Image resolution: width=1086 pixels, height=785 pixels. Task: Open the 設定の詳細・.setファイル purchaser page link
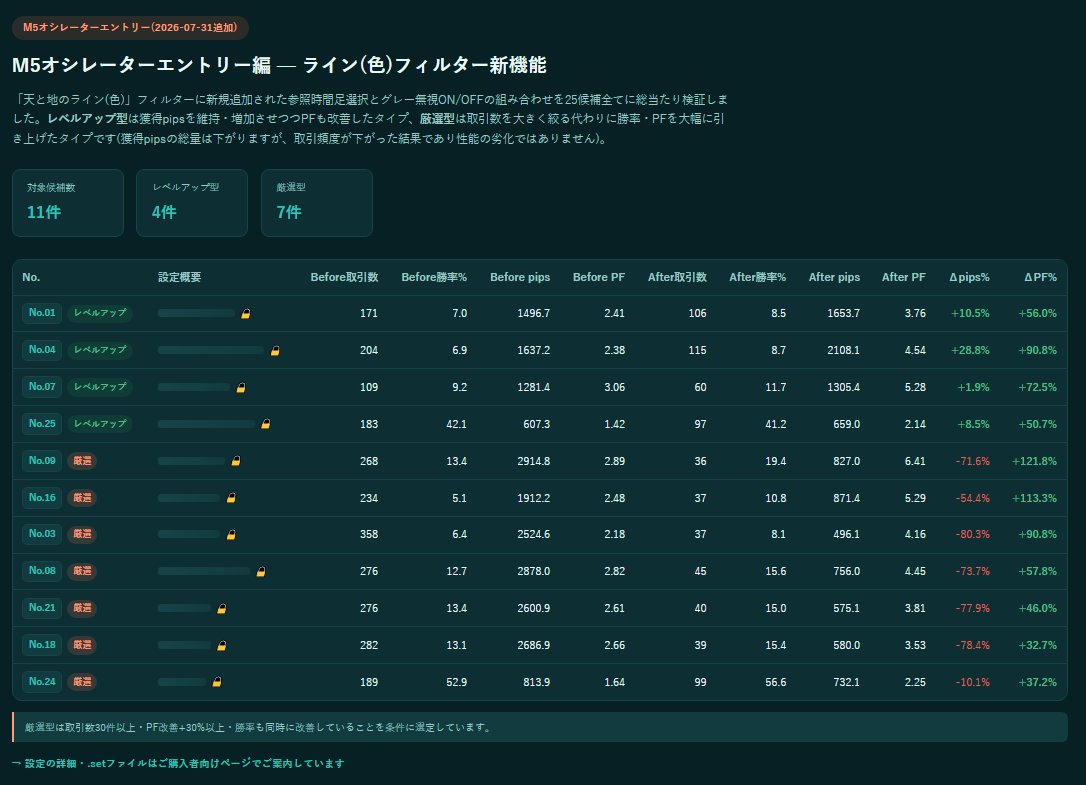[178, 763]
